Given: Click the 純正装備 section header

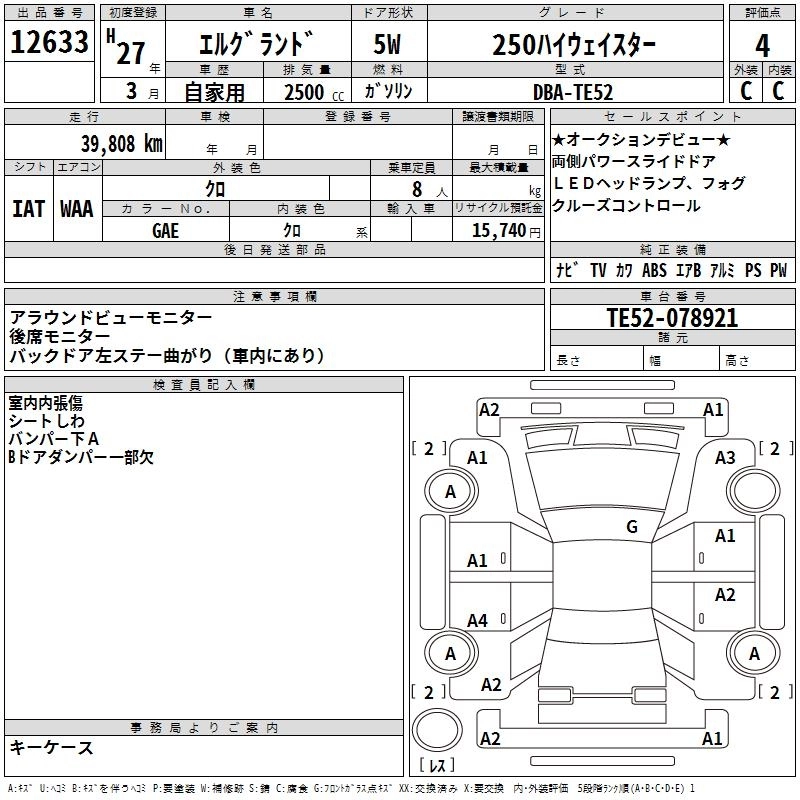Looking at the screenshot, I should pos(673,249).
